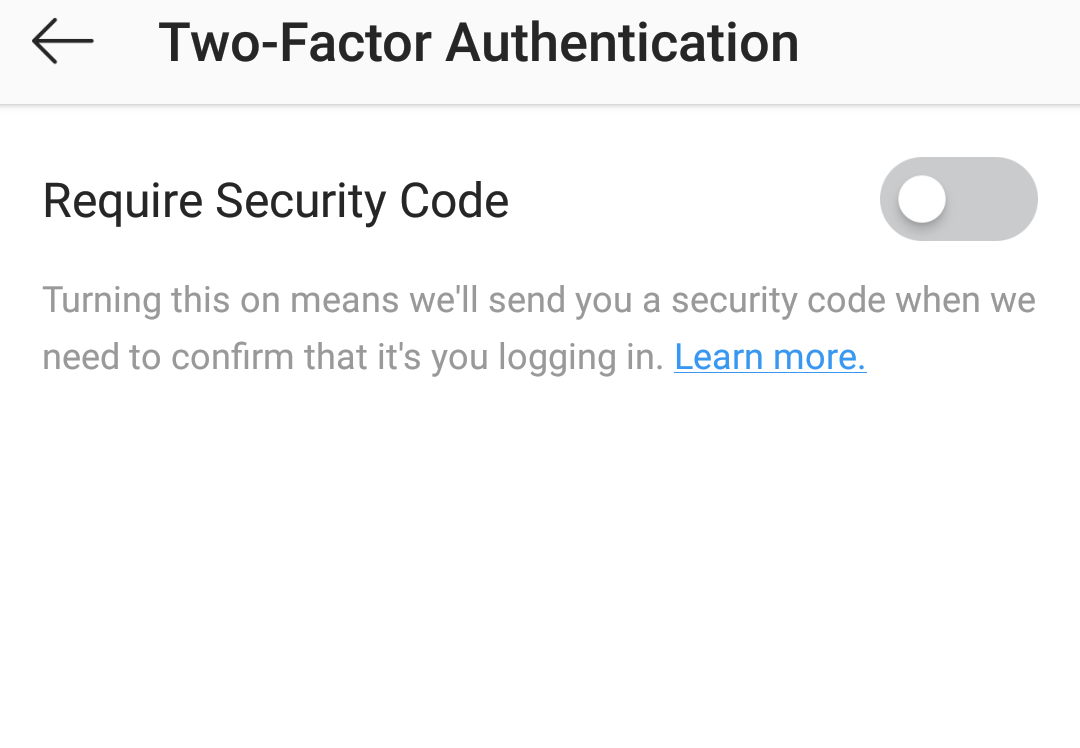Return to previous screen via arrow

pos(62,42)
